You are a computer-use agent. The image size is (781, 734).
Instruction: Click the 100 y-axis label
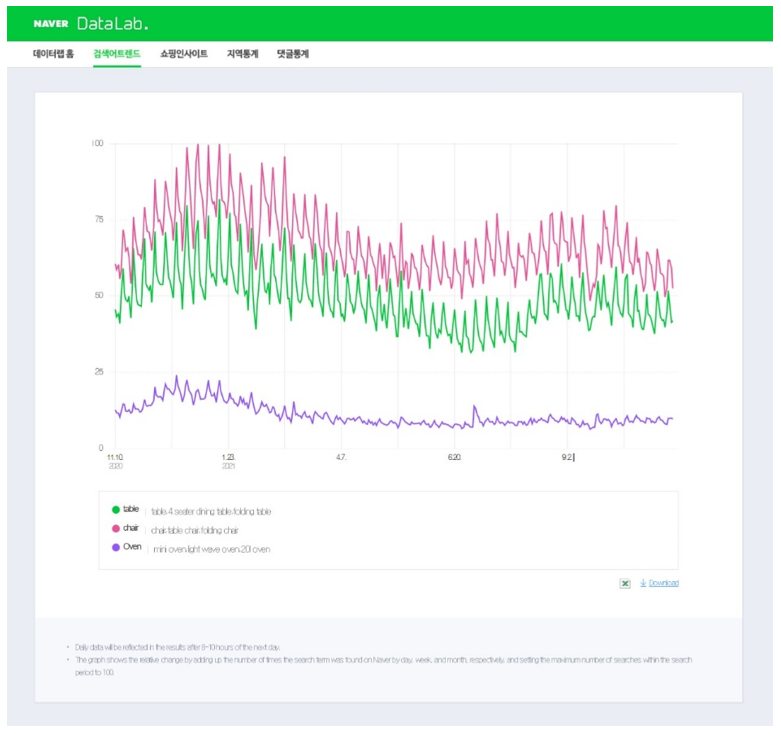coord(98,143)
